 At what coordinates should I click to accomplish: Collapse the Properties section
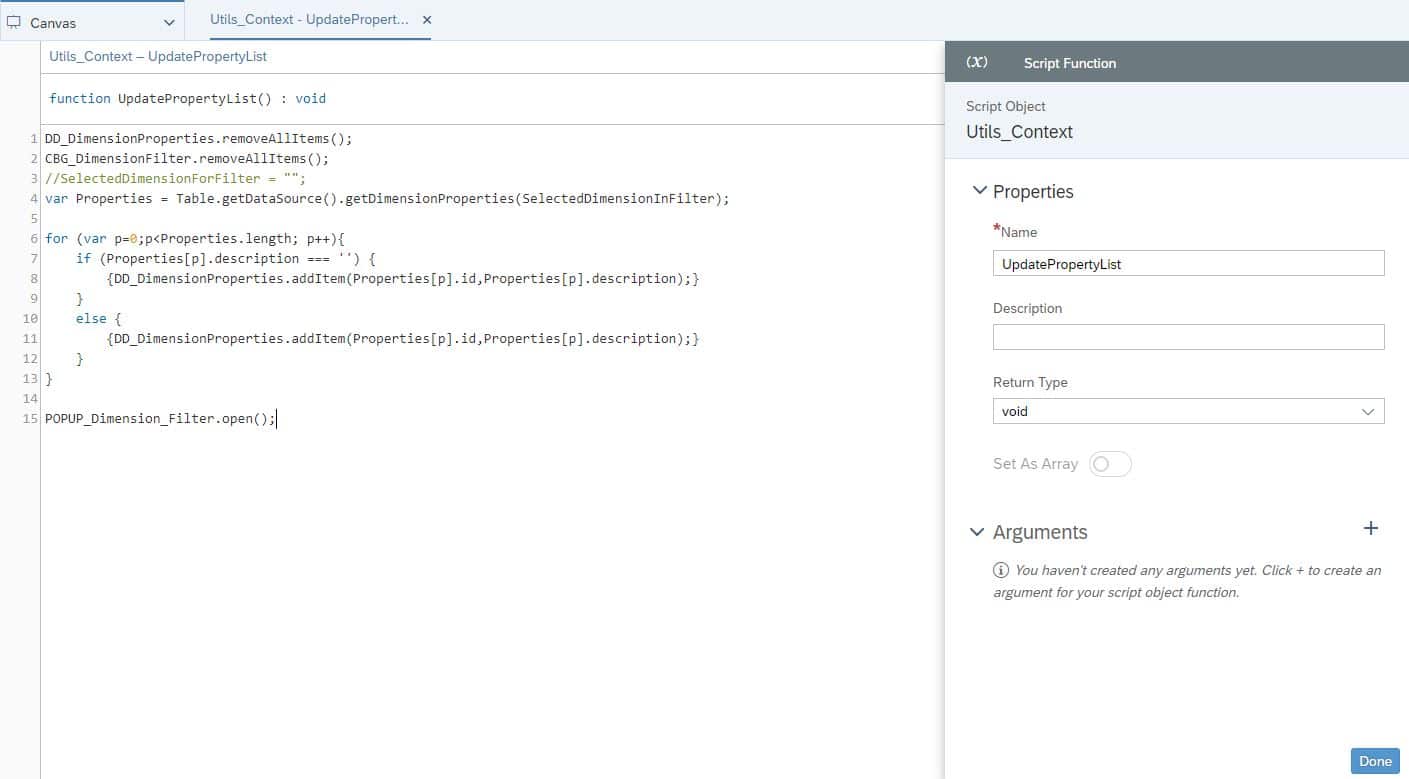pyautogui.click(x=977, y=190)
